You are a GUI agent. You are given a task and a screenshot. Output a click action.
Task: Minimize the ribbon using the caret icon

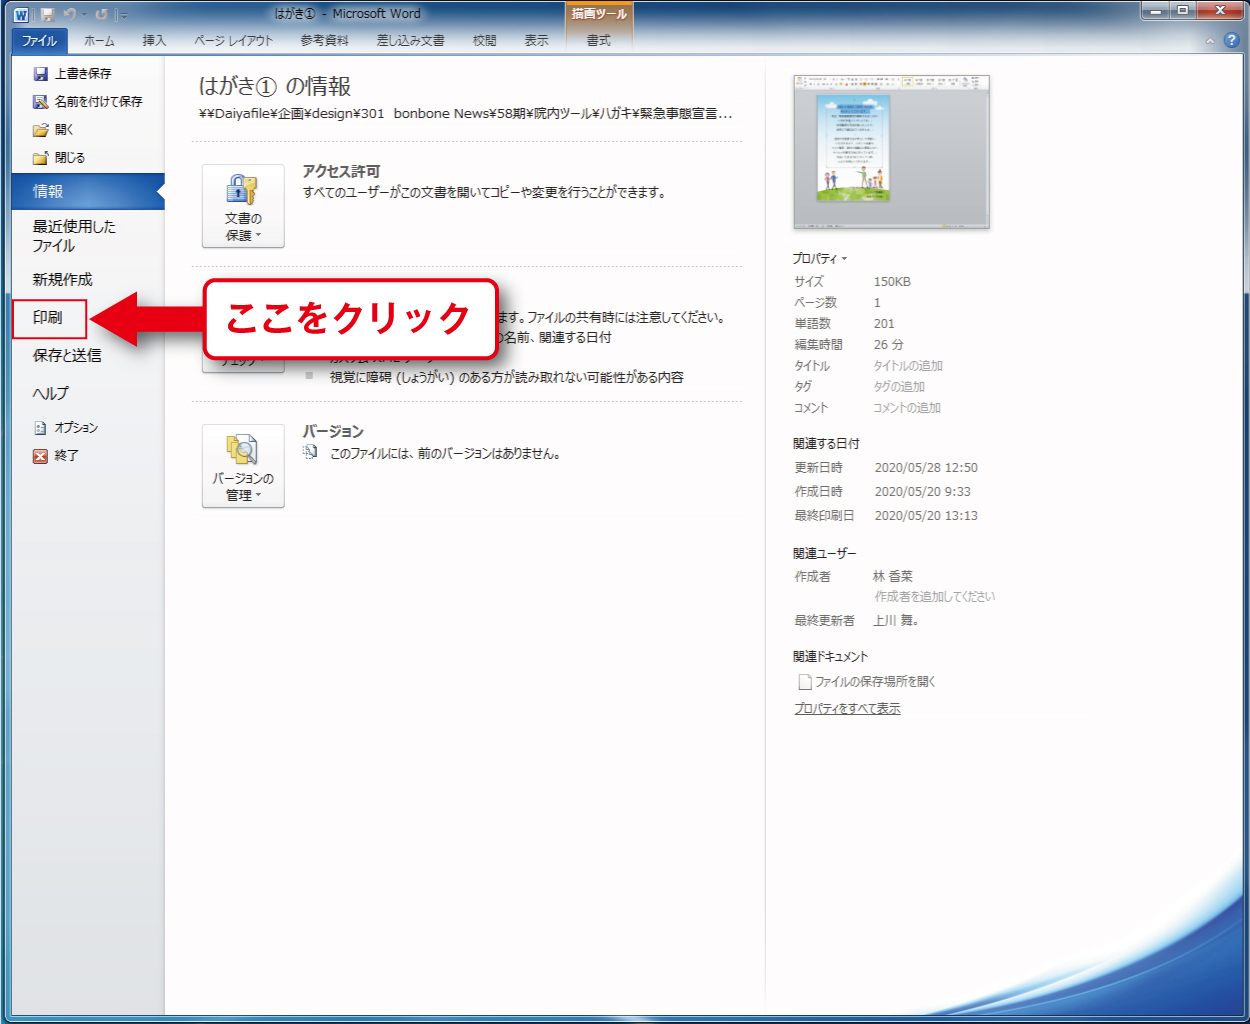[1210, 41]
